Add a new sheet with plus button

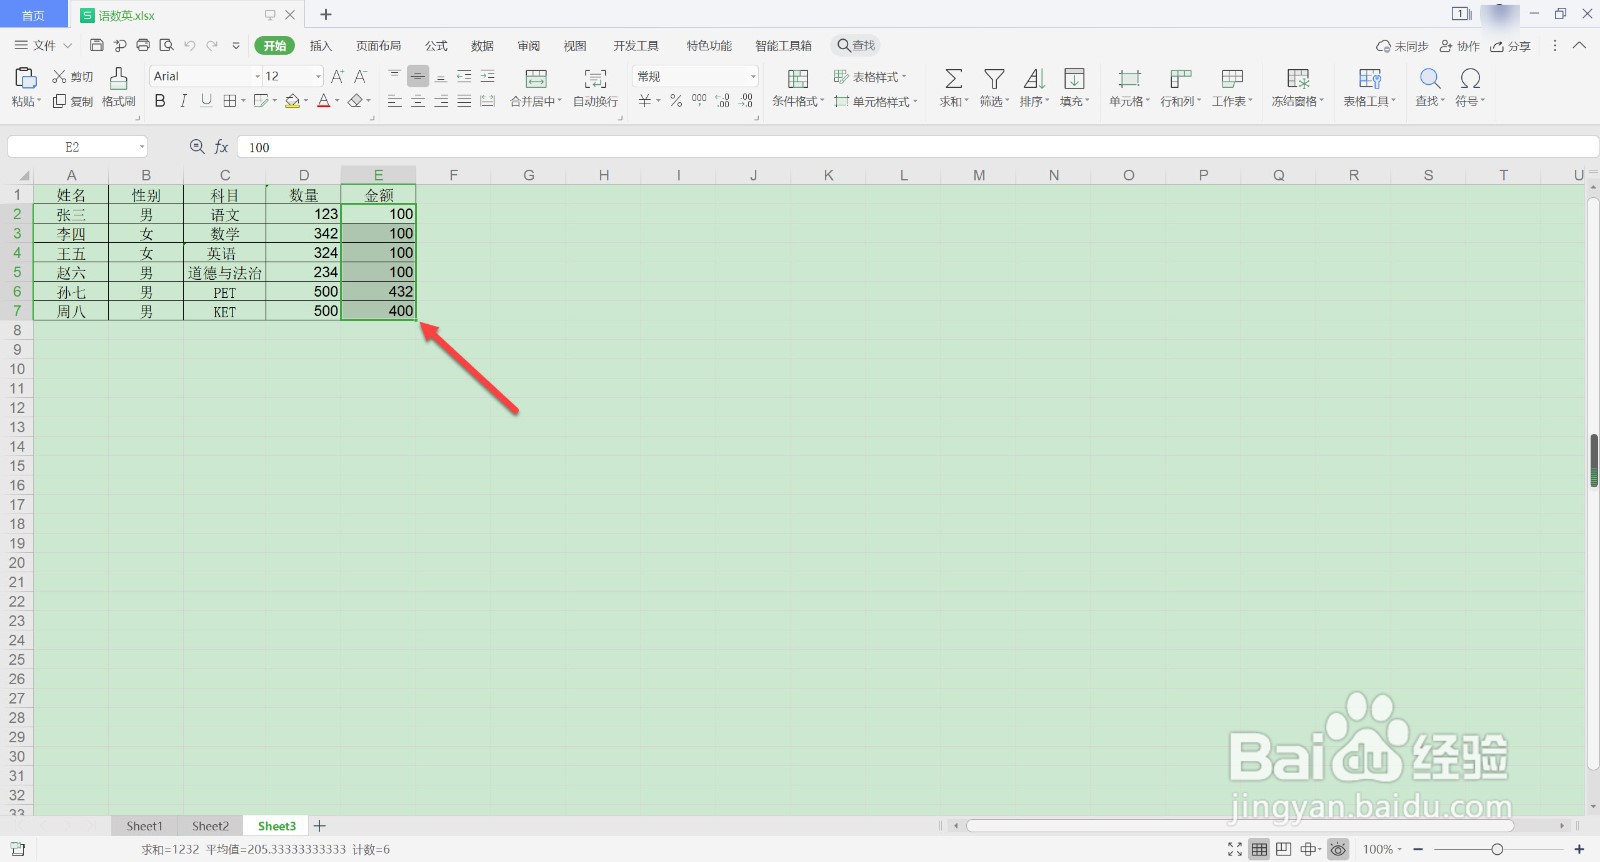320,826
